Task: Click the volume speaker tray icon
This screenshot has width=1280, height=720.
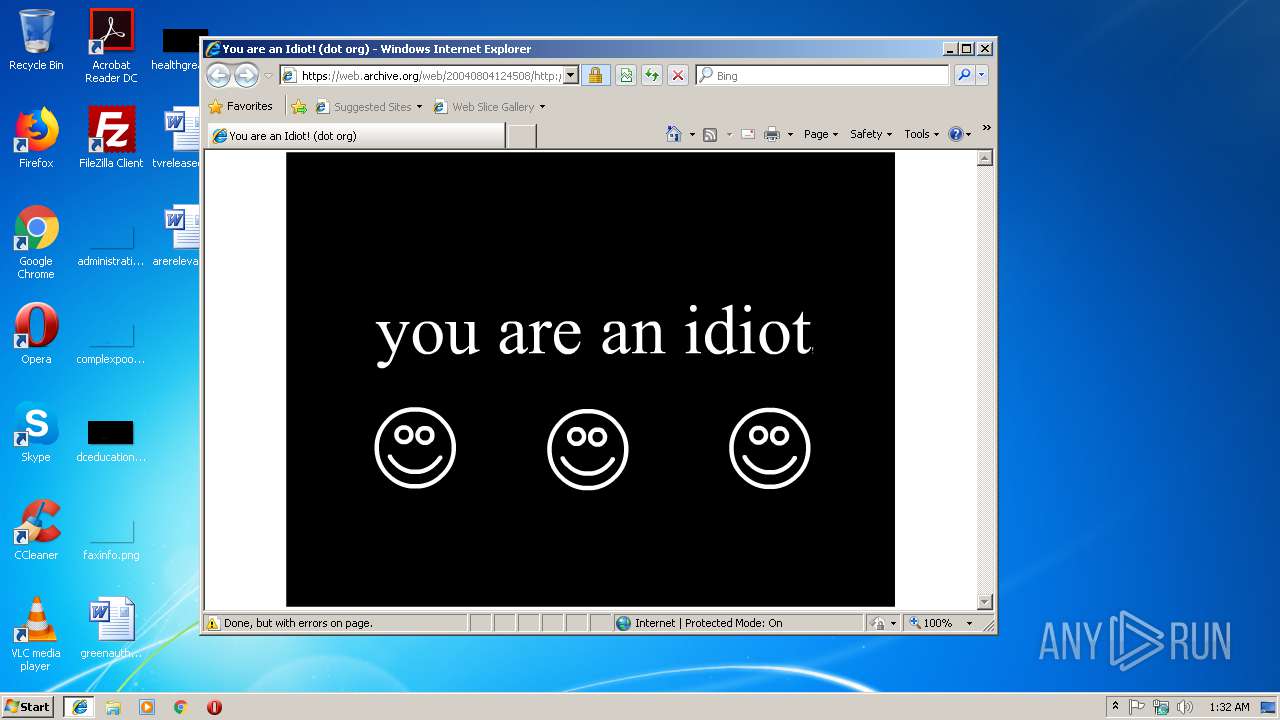Action: point(1184,707)
